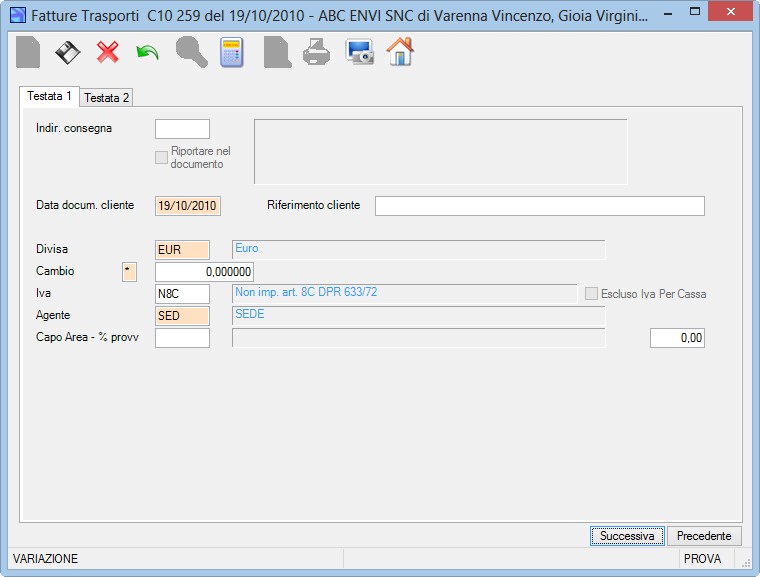Click the asterisk button beside Cambio
The height and width of the screenshot is (577, 760).
(129, 272)
